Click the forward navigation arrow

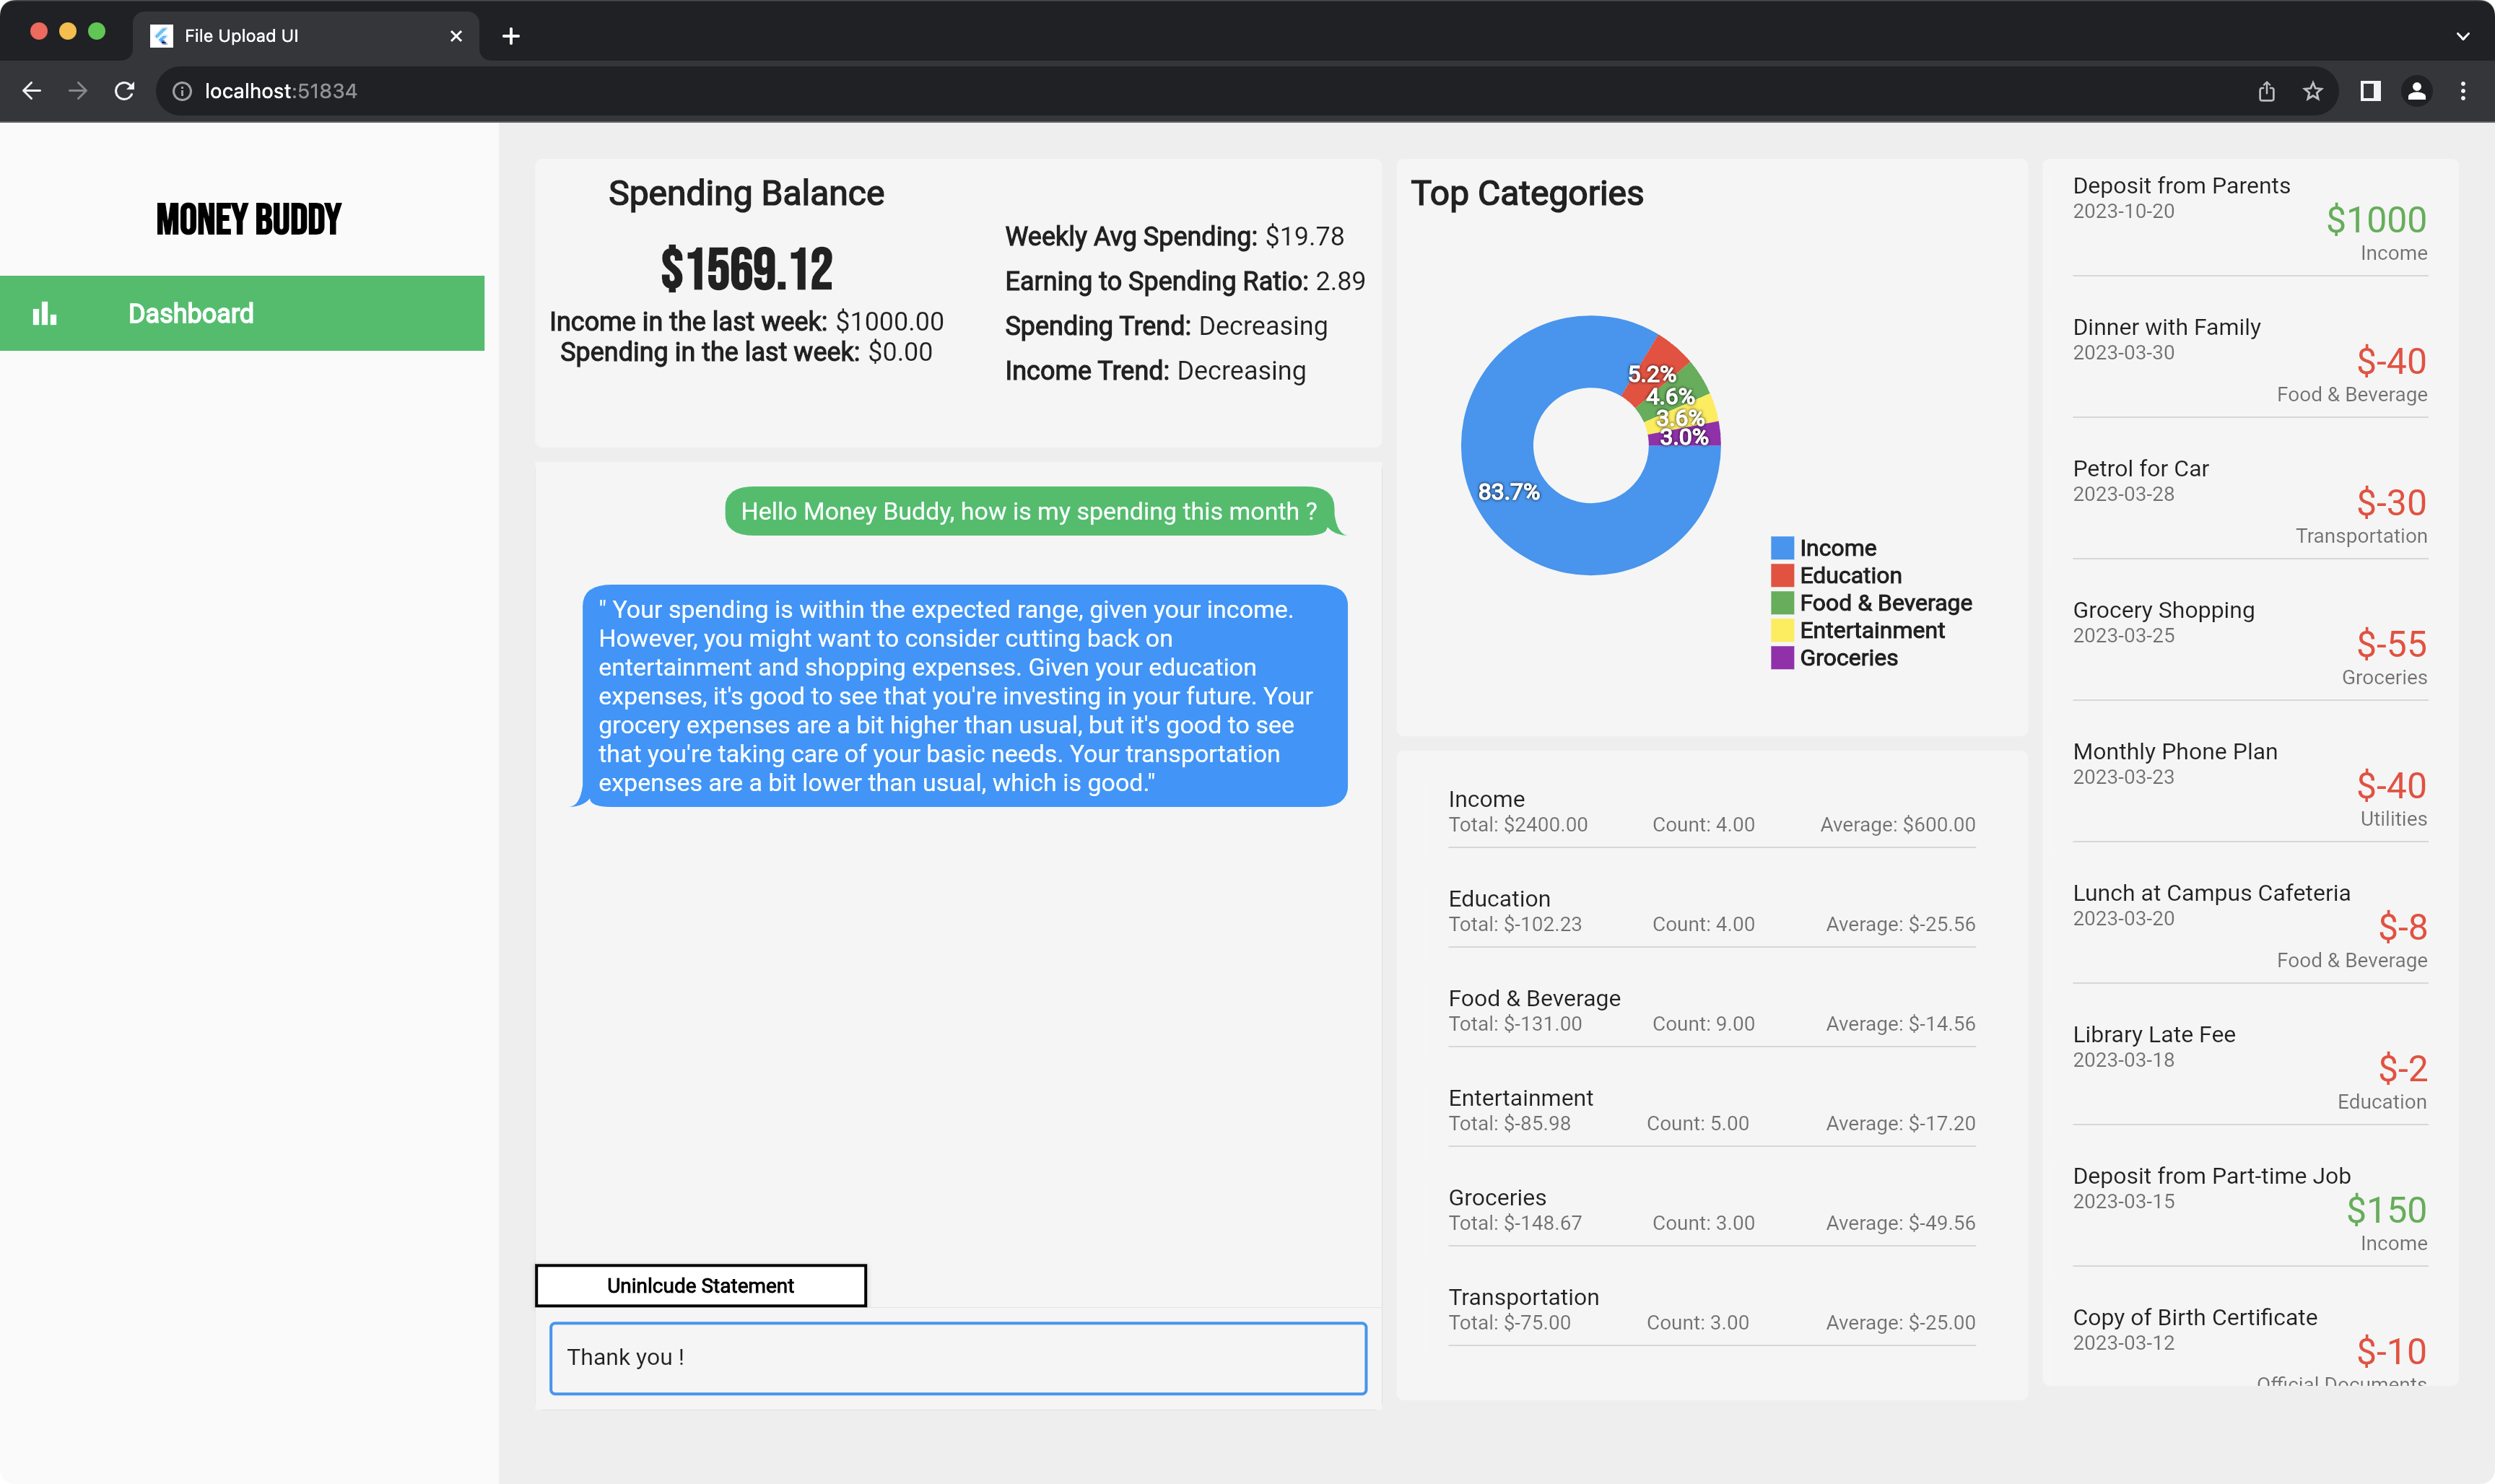78,90
